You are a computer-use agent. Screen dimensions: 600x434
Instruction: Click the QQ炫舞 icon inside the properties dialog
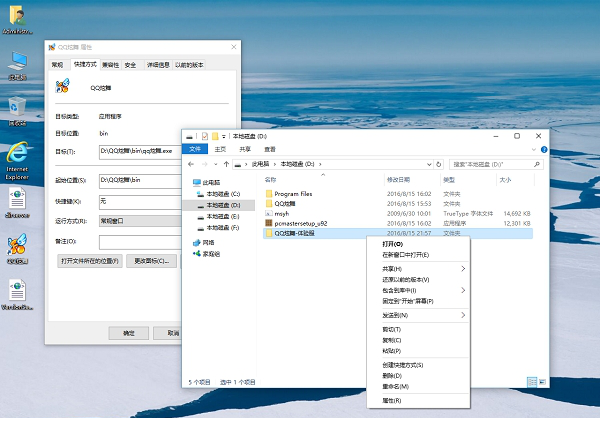pos(62,86)
